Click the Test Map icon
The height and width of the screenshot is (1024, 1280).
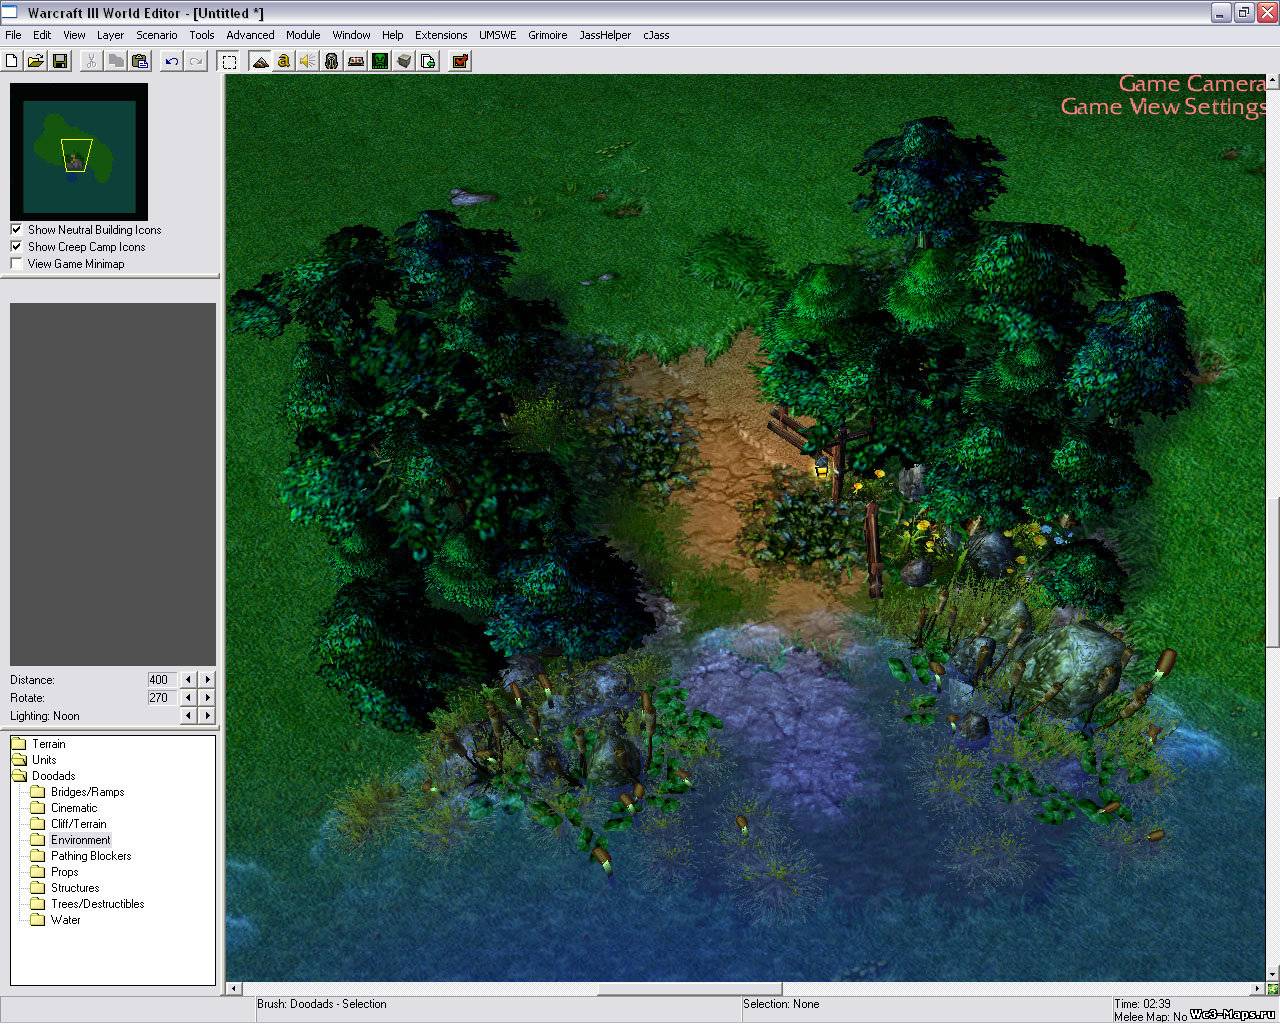(x=460, y=61)
